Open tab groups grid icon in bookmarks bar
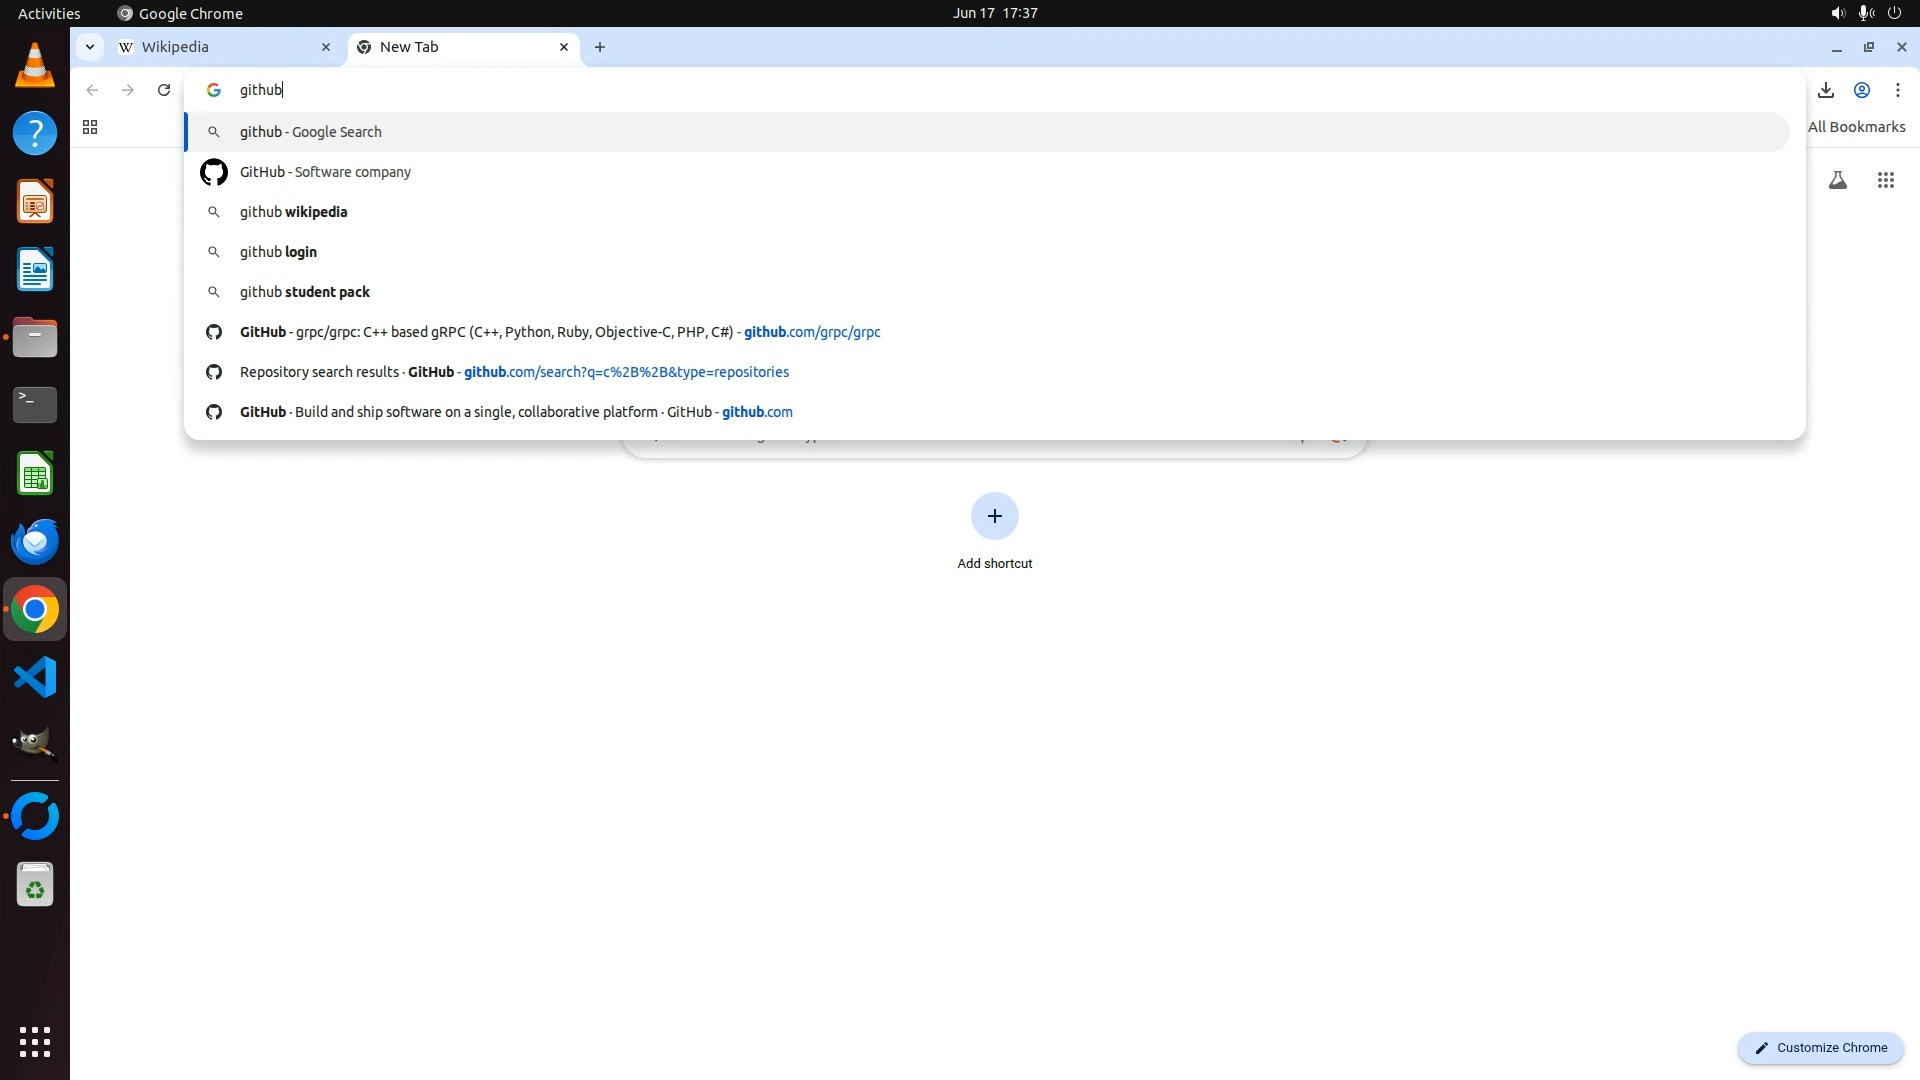Image resolution: width=1920 pixels, height=1080 pixels. pos(90,127)
